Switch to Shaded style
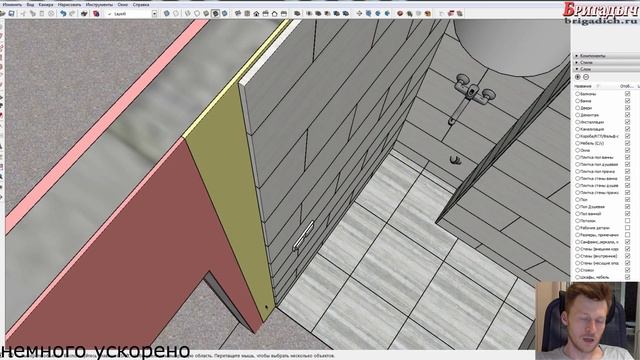Screen dimensions: 640x360 (206, 13)
